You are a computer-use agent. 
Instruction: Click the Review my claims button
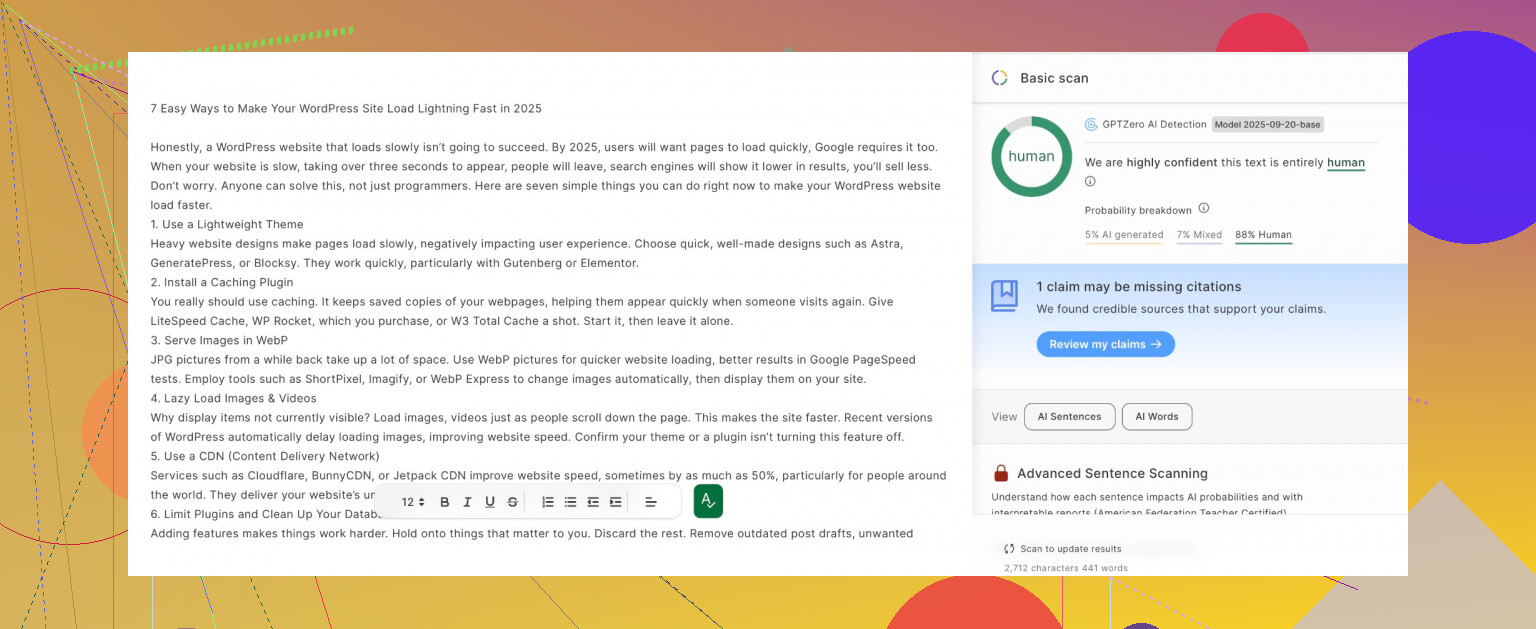[x=1105, y=344]
